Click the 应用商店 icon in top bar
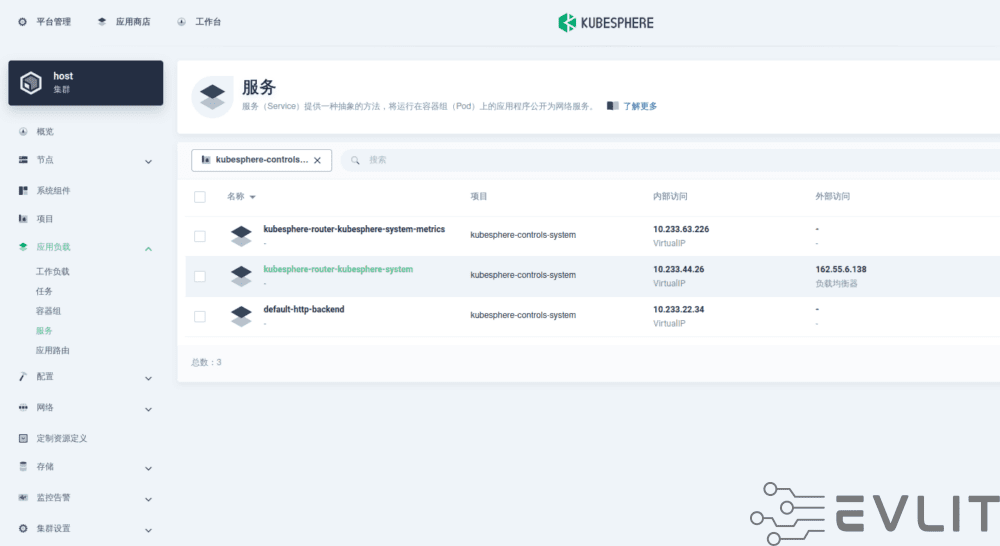The width and height of the screenshot is (1000, 546). (102, 21)
